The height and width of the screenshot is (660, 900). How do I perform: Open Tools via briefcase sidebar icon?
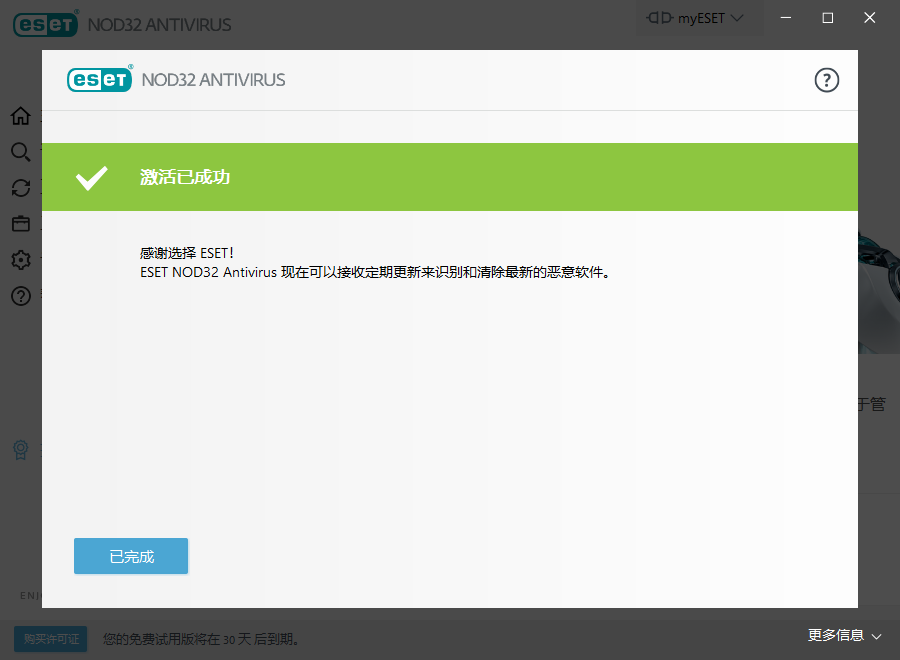pyautogui.click(x=21, y=224)
